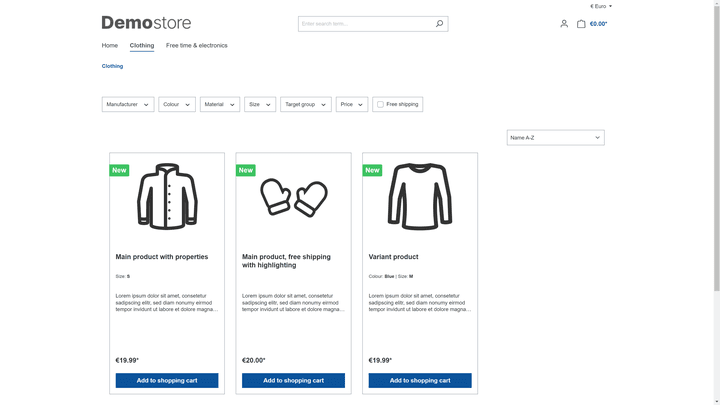The image size is (720, 405).
Task: Open the Variant product title link
Action: (394, 257)
